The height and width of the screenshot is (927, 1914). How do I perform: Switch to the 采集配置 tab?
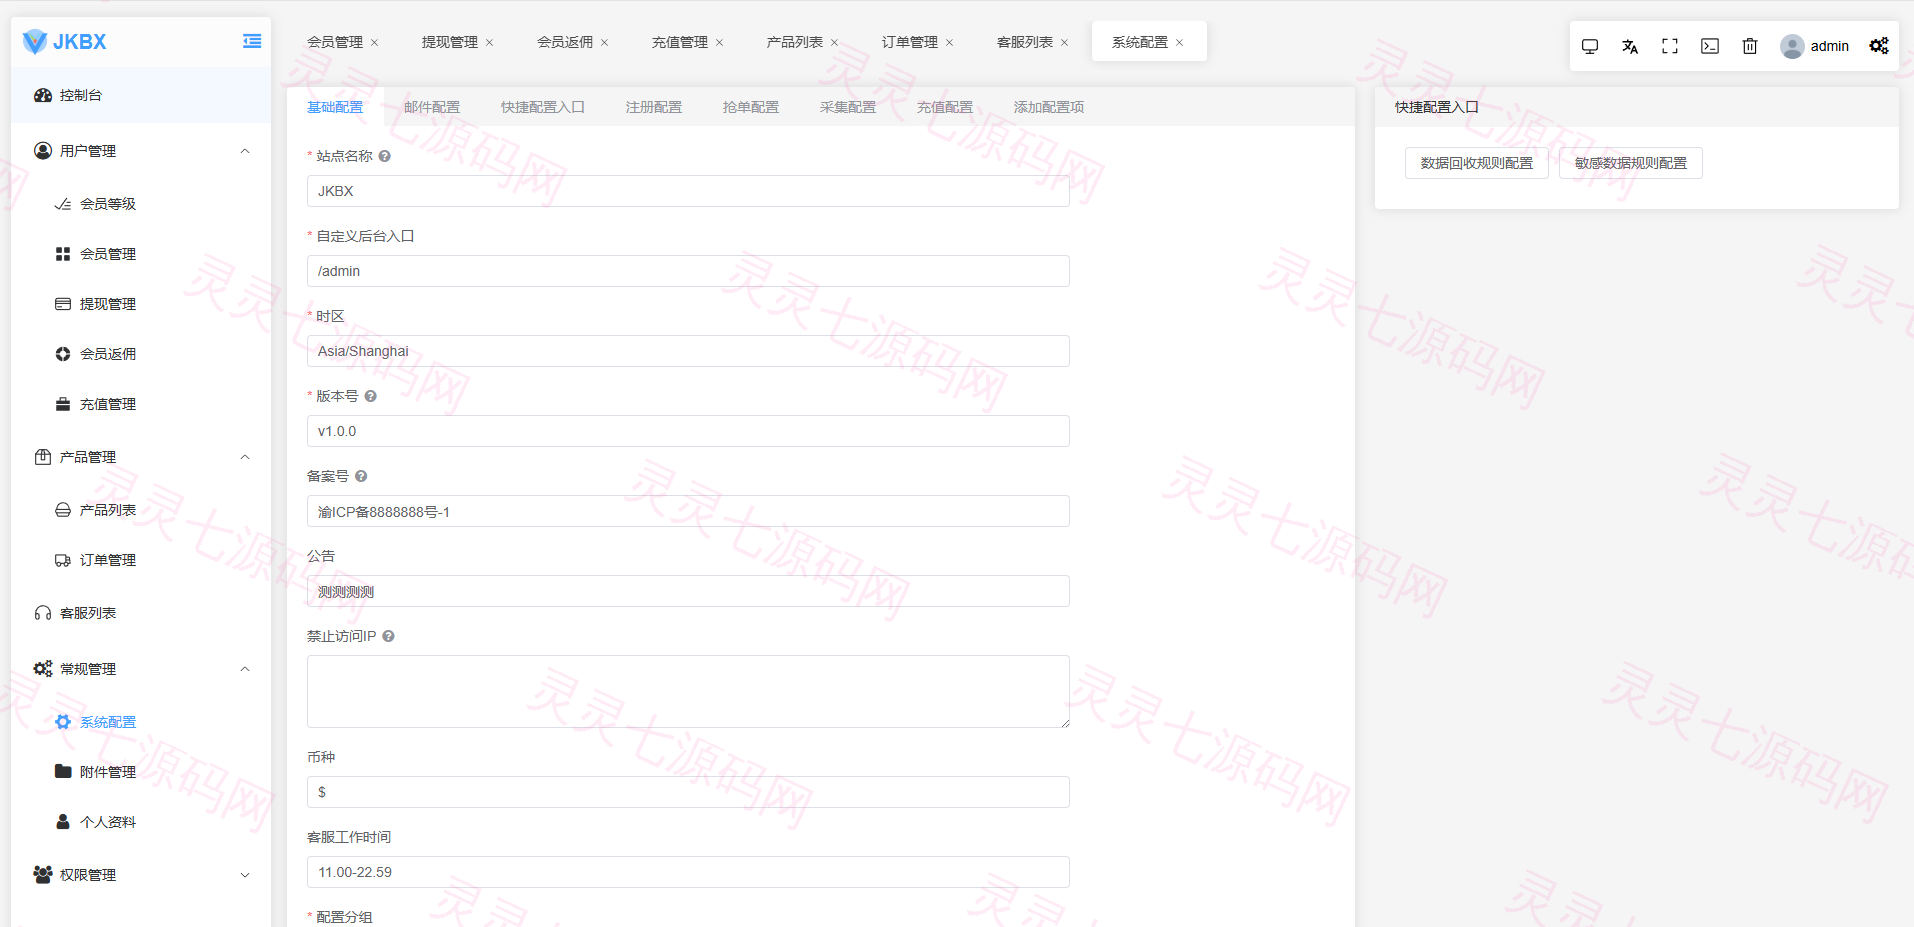coord(848,107)
